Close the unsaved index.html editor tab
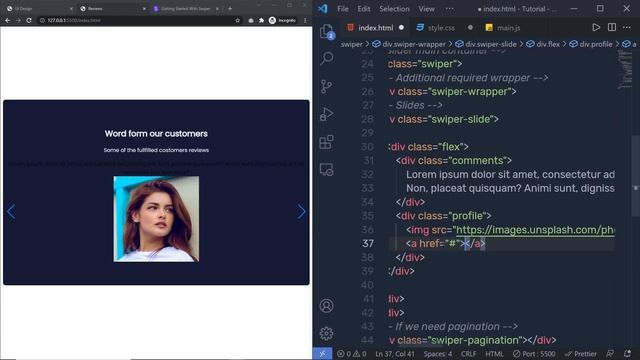The image size is (640, 360). 402,27
